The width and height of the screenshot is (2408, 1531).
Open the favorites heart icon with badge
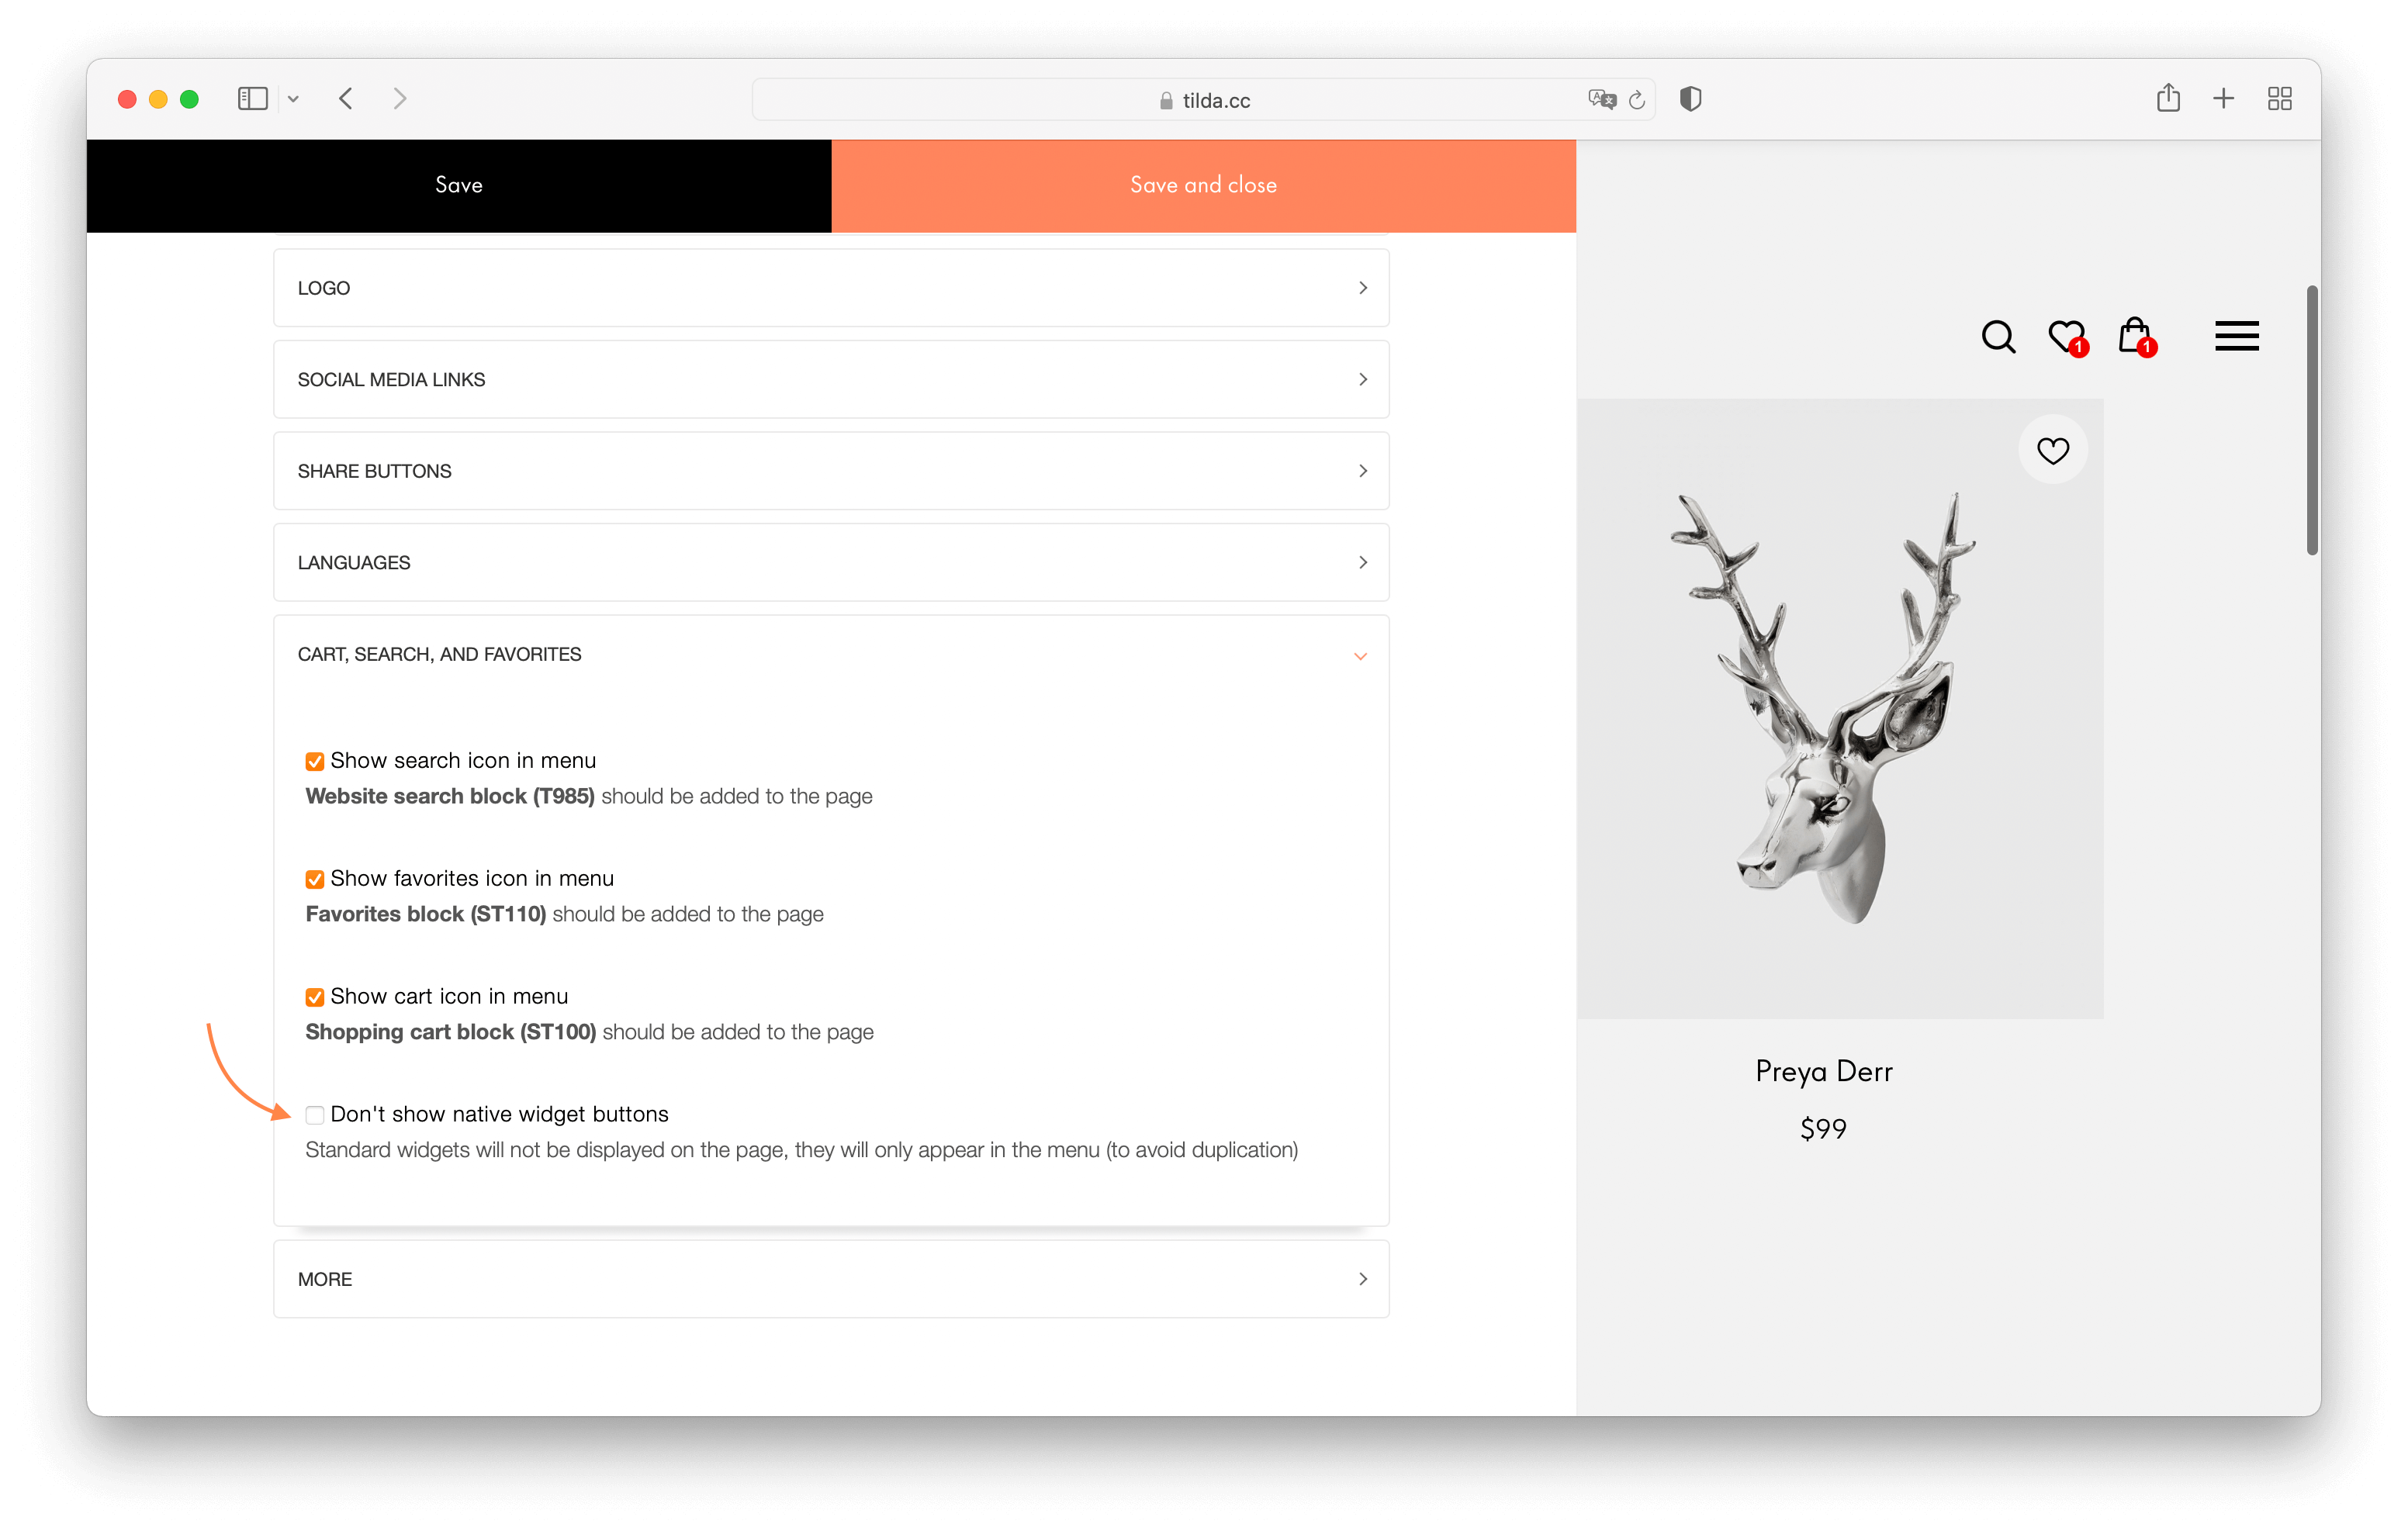tap(2066, 337)
